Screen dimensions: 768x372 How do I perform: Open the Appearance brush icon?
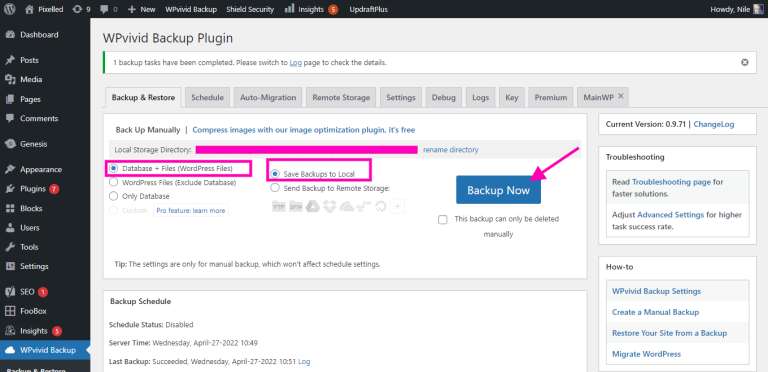tap(10, 169)
